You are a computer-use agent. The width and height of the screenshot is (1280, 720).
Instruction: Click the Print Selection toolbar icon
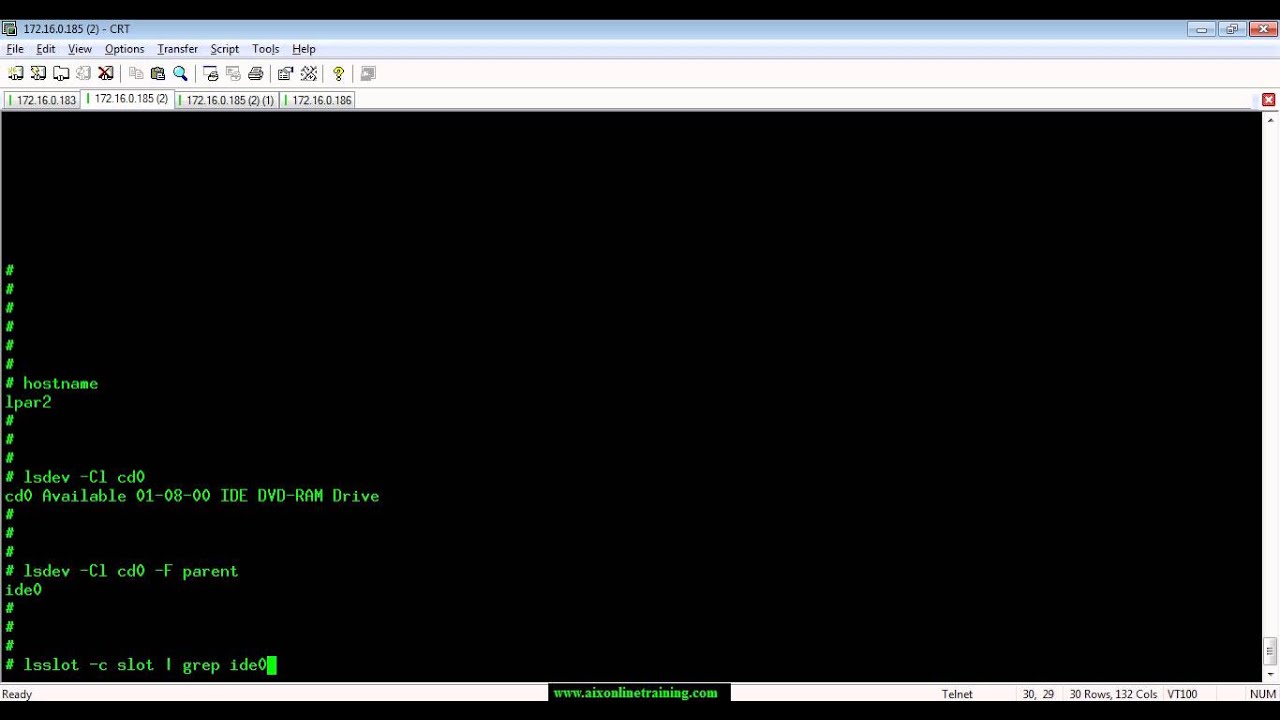pos(233,73)
